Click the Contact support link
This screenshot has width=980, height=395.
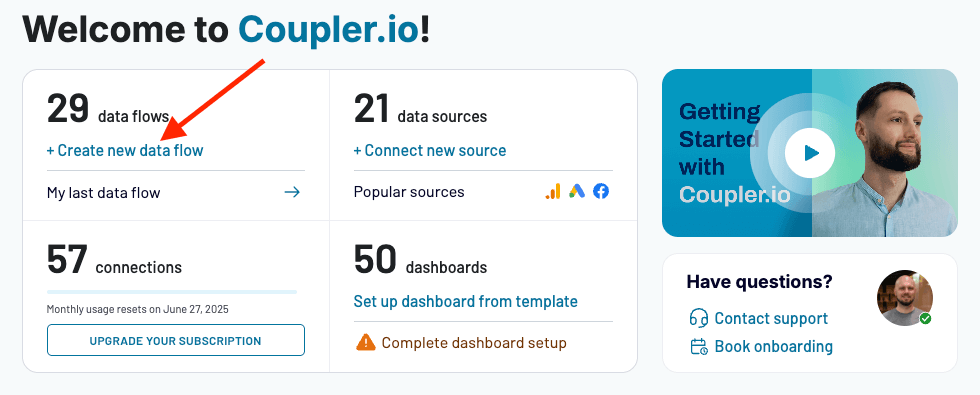pos(771,318)
